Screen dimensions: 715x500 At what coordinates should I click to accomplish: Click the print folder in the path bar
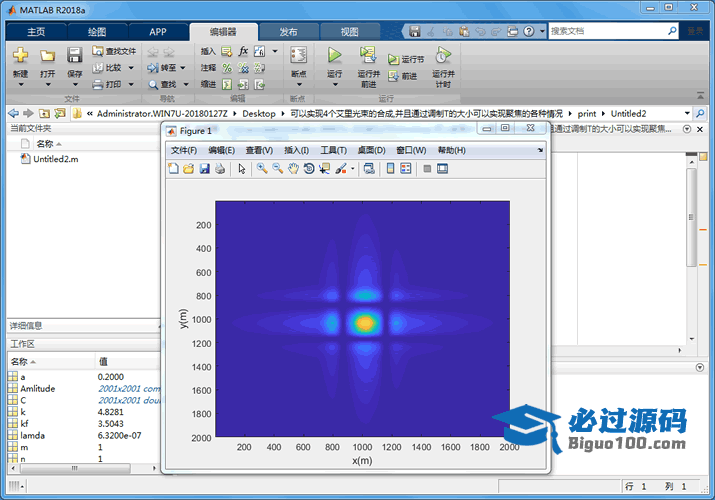pos(587,113)
